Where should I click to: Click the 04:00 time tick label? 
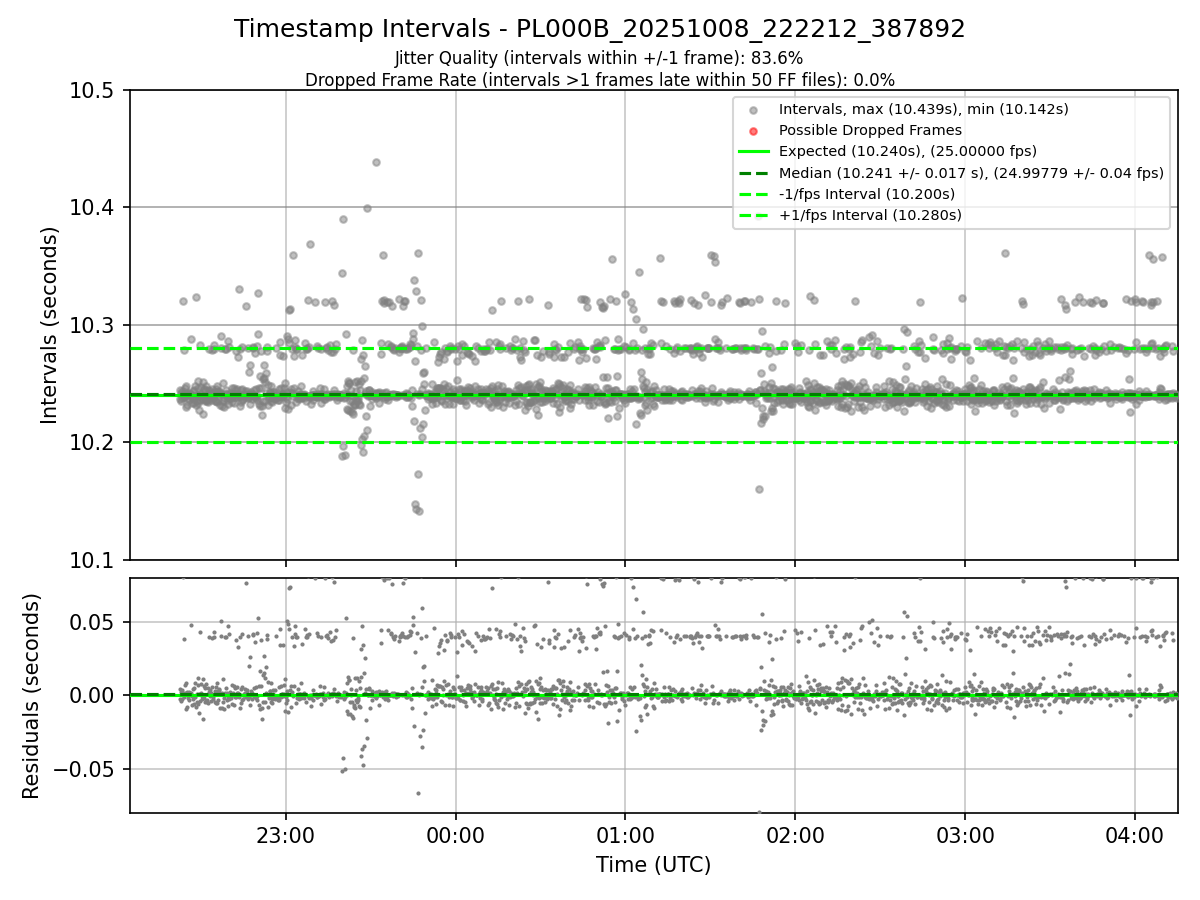click(1134, 834)
